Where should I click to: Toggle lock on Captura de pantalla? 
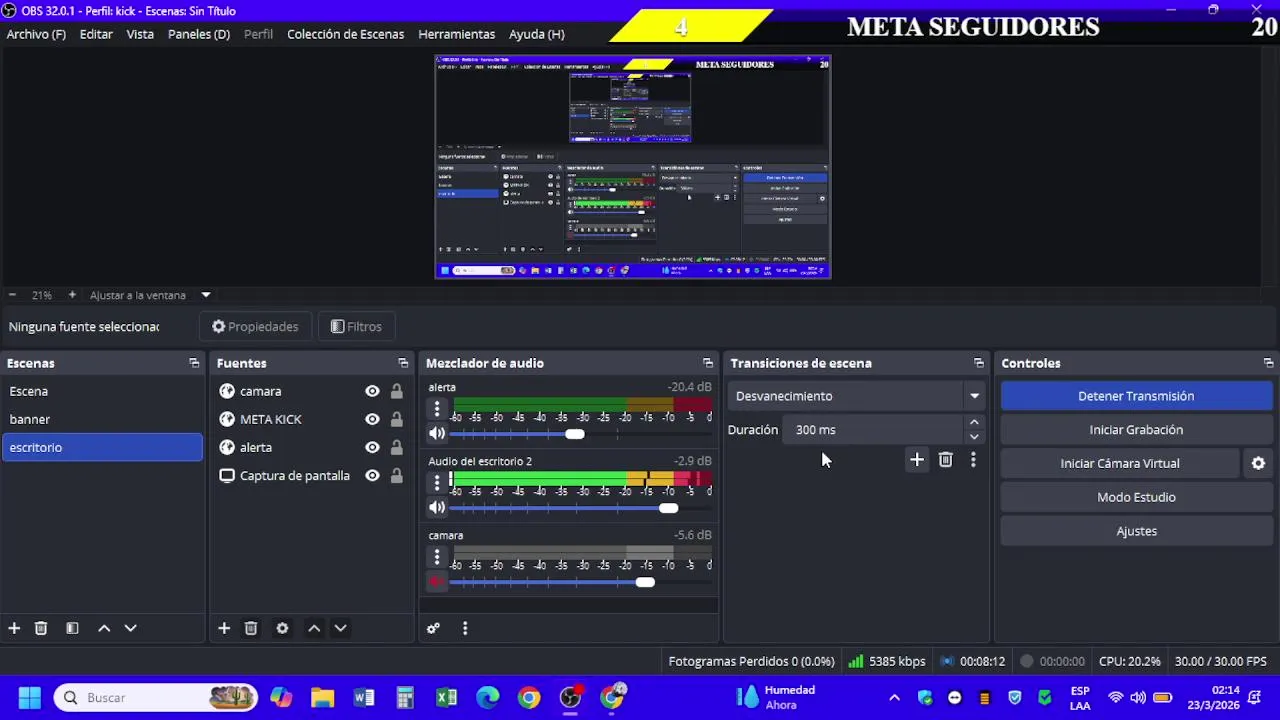click(397, 475)
